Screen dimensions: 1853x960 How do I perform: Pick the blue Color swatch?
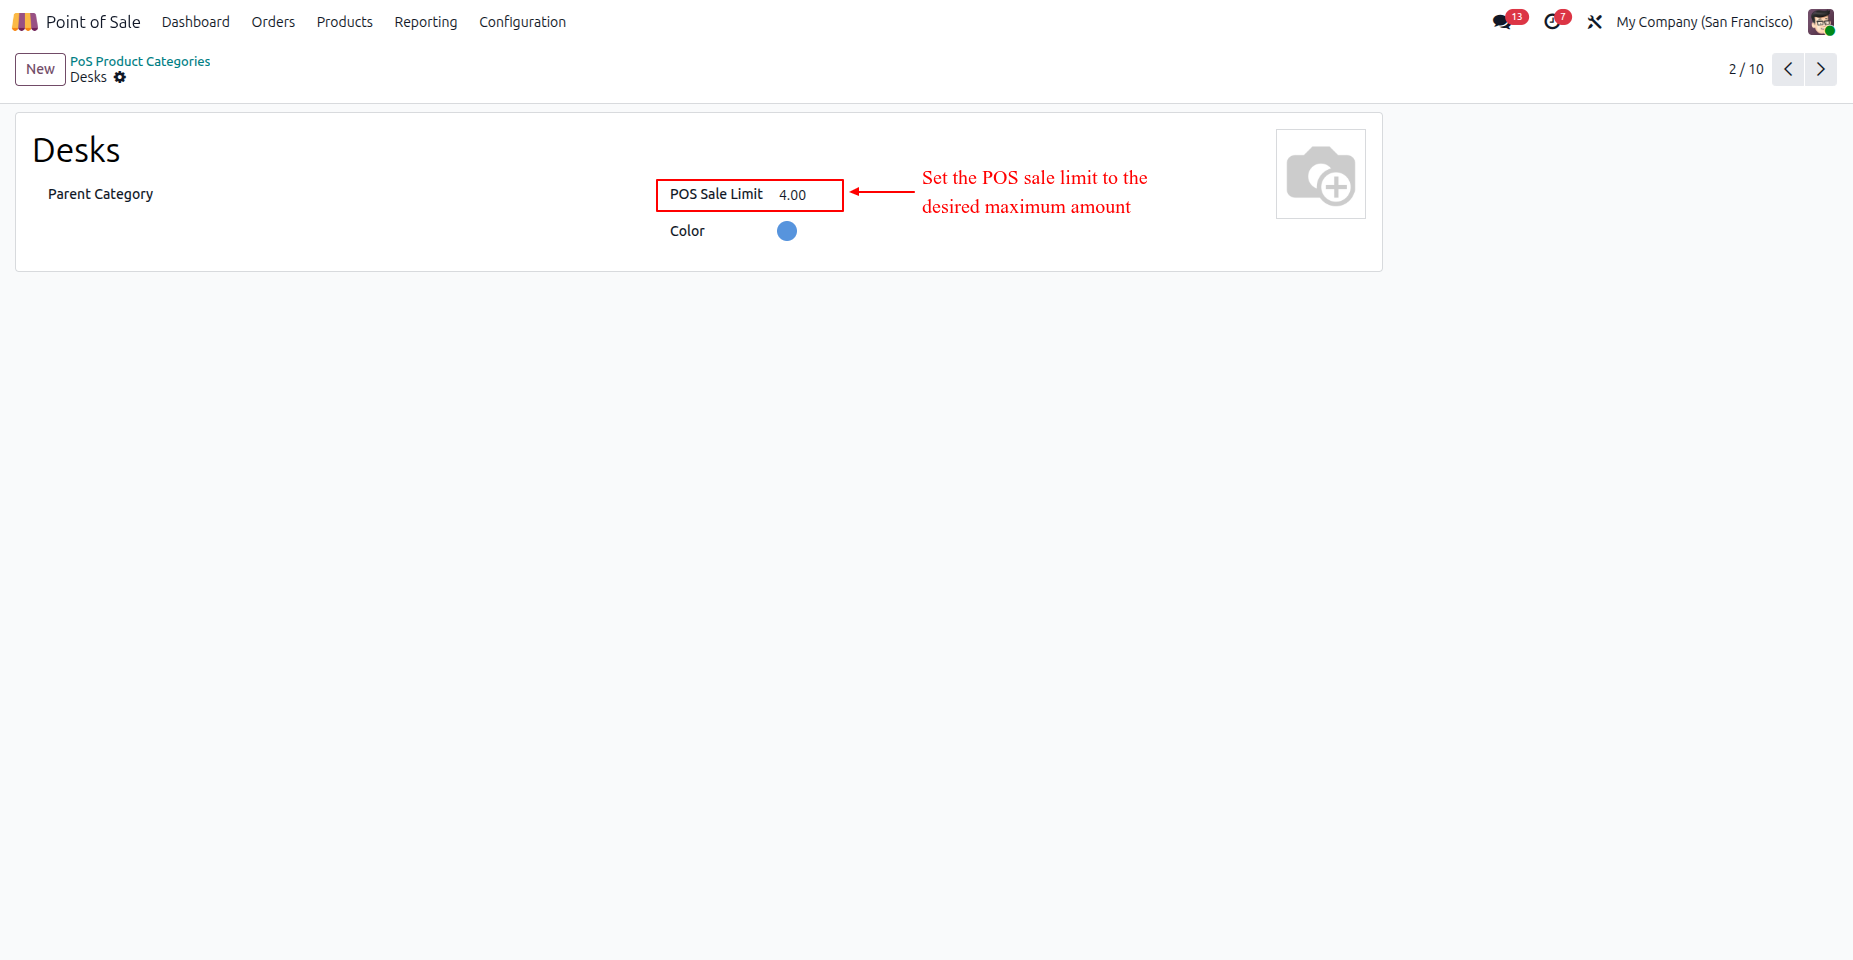pos(787,231)
